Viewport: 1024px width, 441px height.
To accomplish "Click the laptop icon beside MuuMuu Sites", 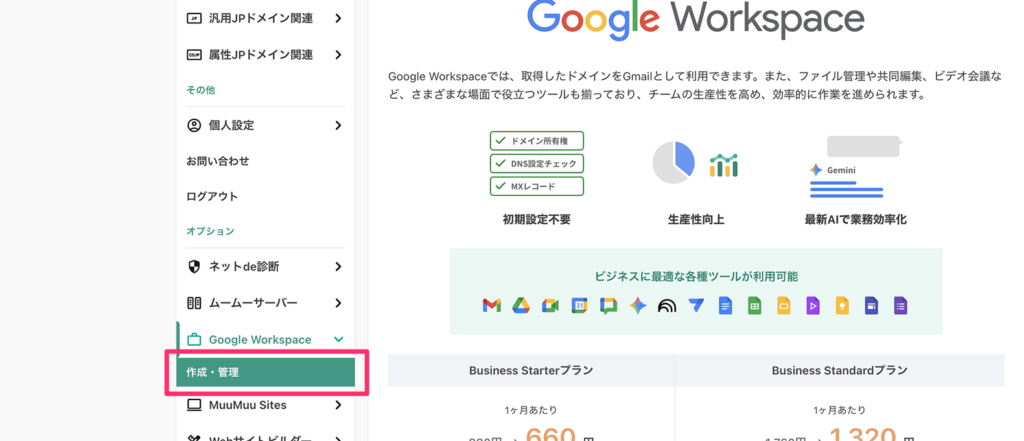I will [x=194, y=405].
